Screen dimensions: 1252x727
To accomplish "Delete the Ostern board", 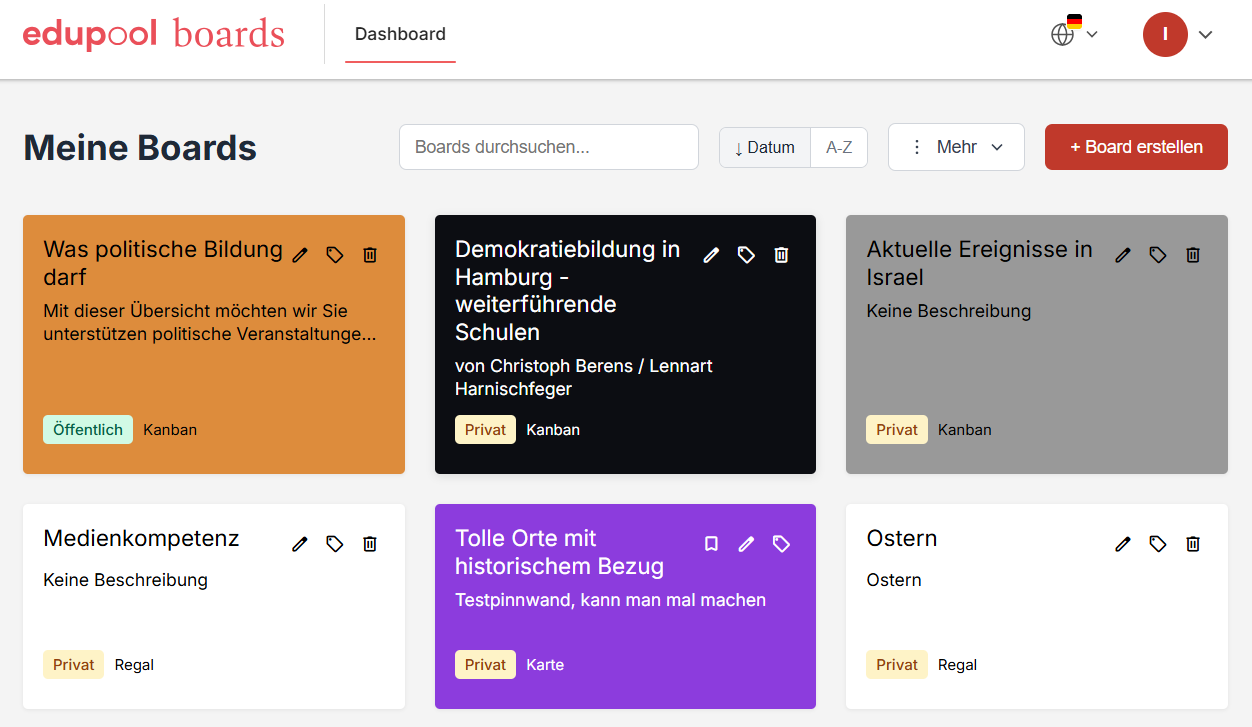I will 1193,544.
